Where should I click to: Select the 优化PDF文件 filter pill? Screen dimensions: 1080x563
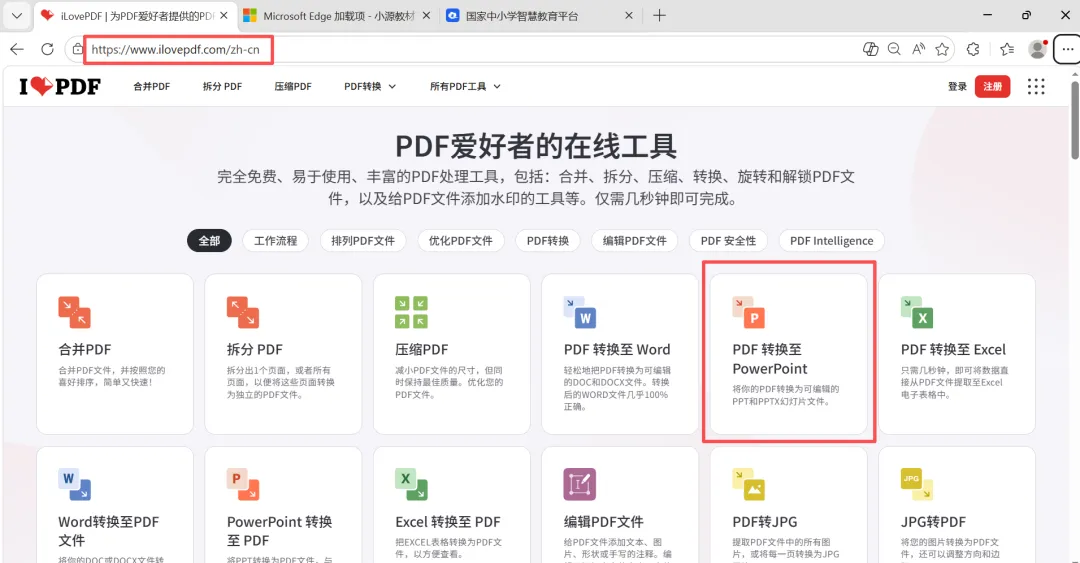pyautogui.click(x=461, y=240)
